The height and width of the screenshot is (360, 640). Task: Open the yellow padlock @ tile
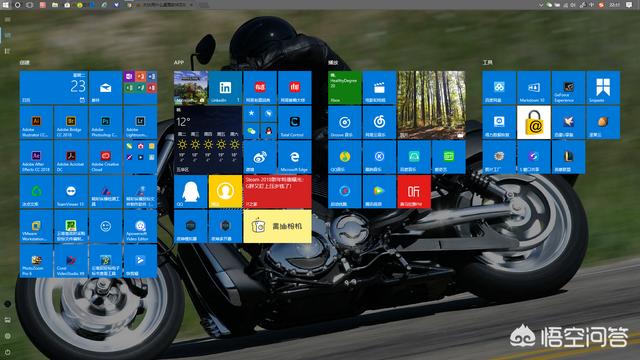[x=534, y=122]
